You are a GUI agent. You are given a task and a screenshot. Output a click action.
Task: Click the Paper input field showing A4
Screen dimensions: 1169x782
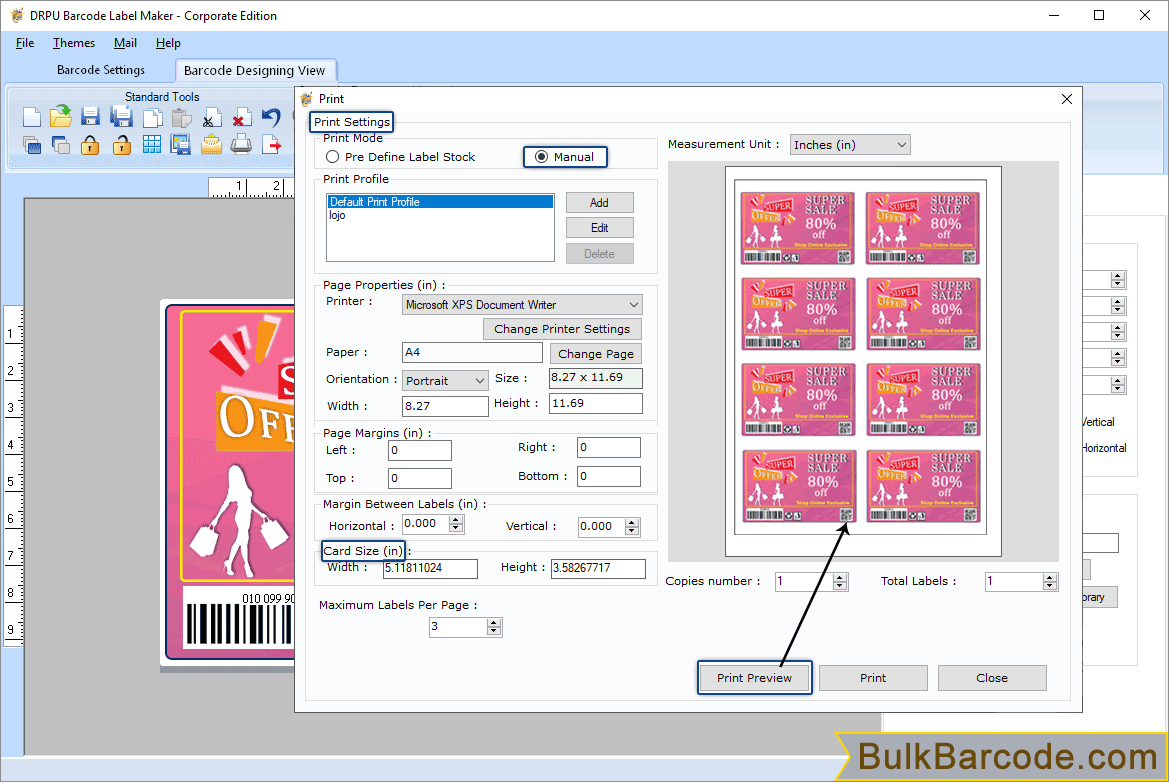pyautogui.click(x=472, y=353)
